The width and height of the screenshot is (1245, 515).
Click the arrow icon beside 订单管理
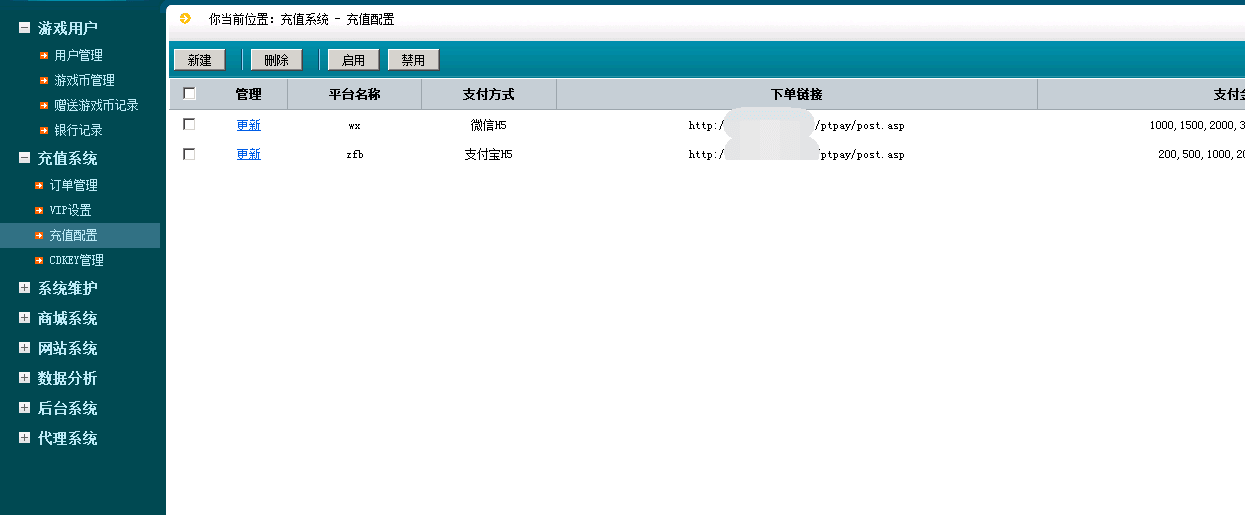coord(39,185)
